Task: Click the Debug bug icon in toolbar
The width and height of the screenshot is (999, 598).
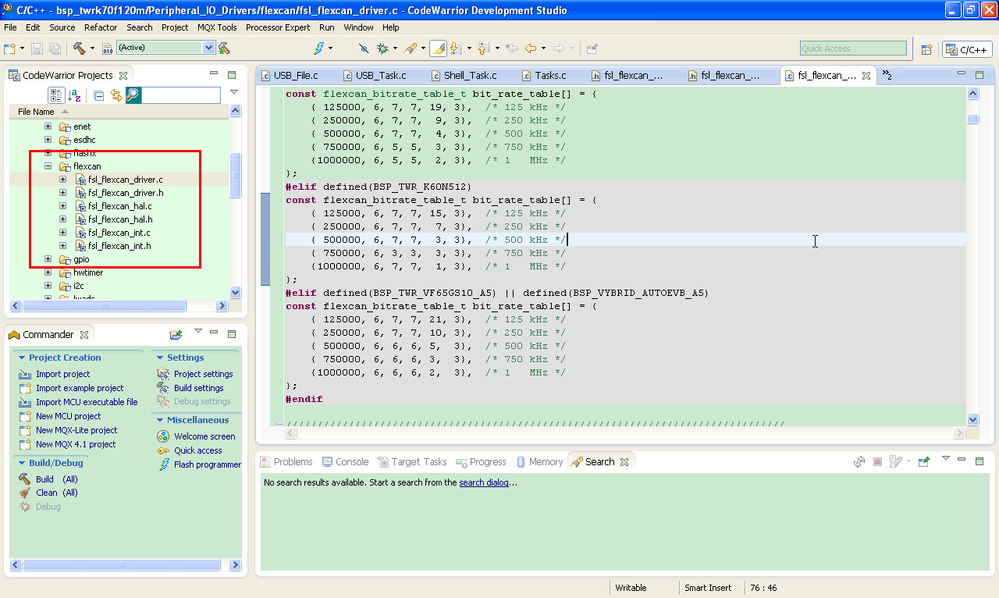Action: click(x=382, y=48)
